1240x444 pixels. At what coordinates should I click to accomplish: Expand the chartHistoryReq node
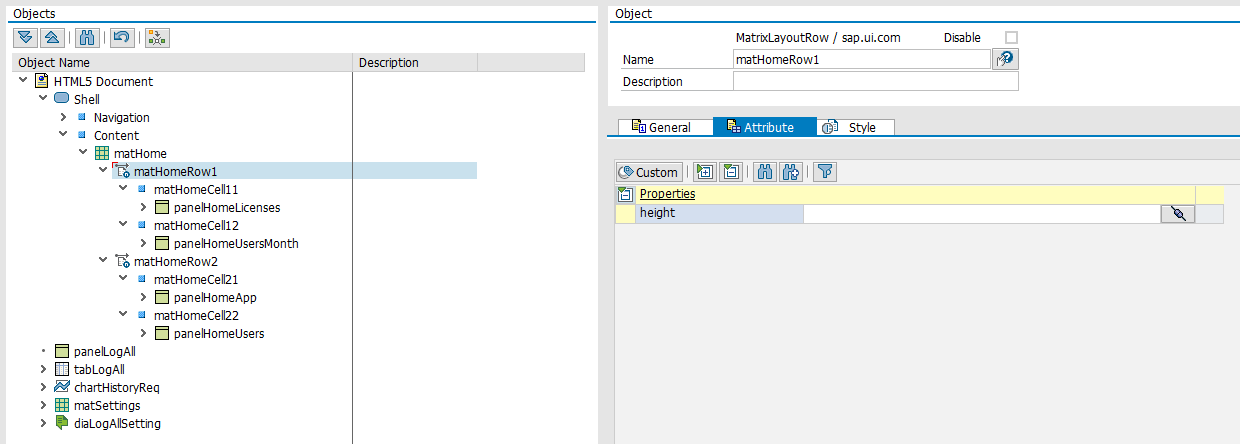pyautogui.click(x=43, y=387)
